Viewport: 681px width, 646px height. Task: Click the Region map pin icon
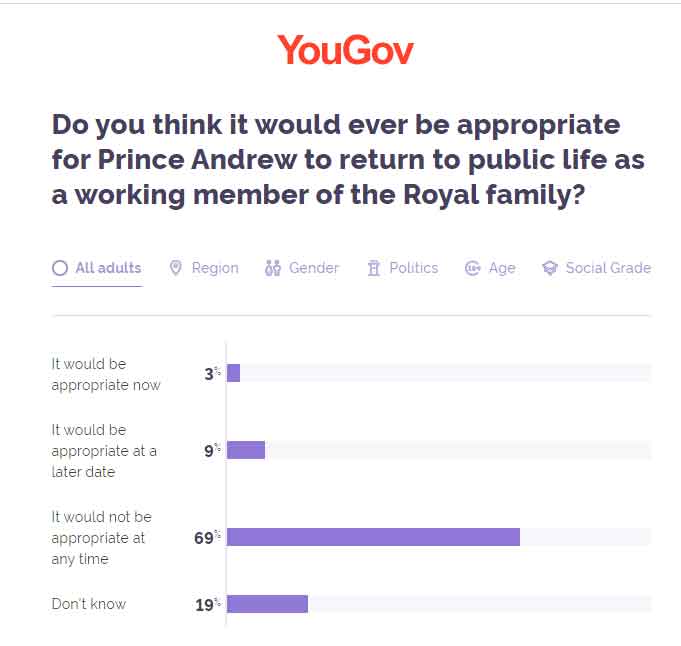point(176,268)
